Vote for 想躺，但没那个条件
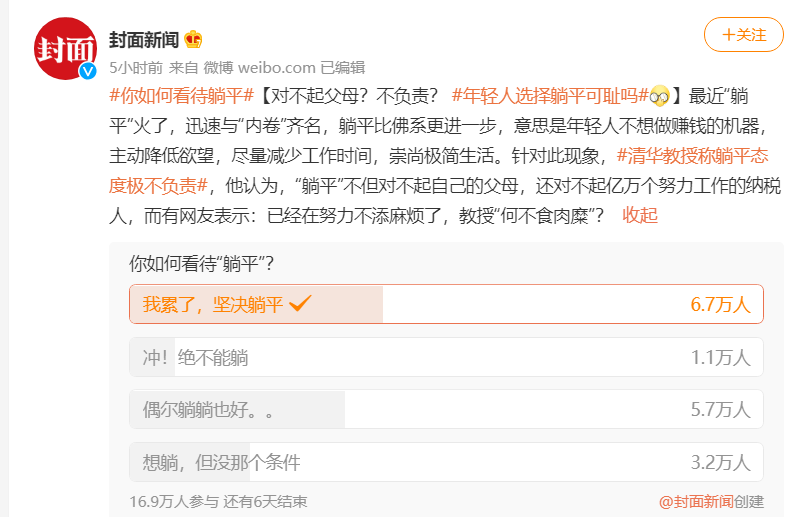 pyautogui.click(x=446, y=462)
